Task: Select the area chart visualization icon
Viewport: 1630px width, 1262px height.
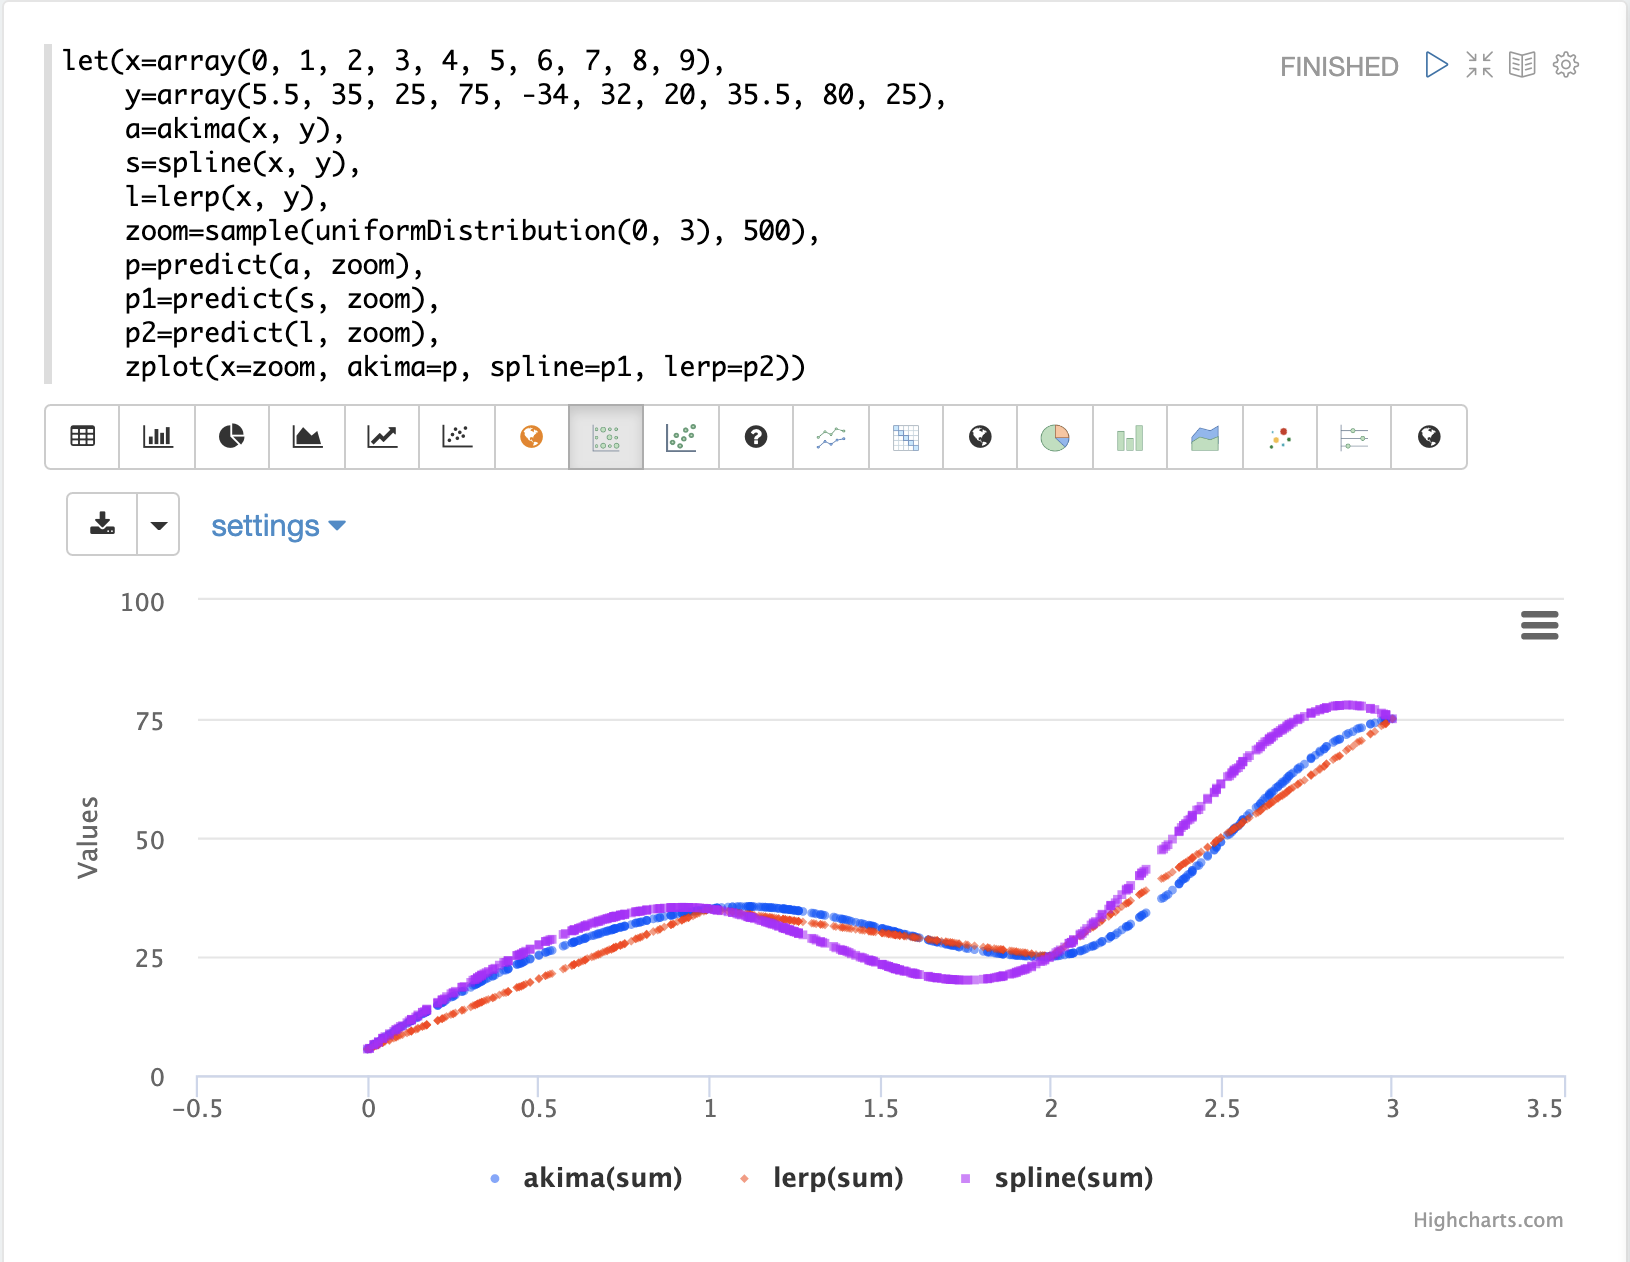Action: [x=307, y=437]
